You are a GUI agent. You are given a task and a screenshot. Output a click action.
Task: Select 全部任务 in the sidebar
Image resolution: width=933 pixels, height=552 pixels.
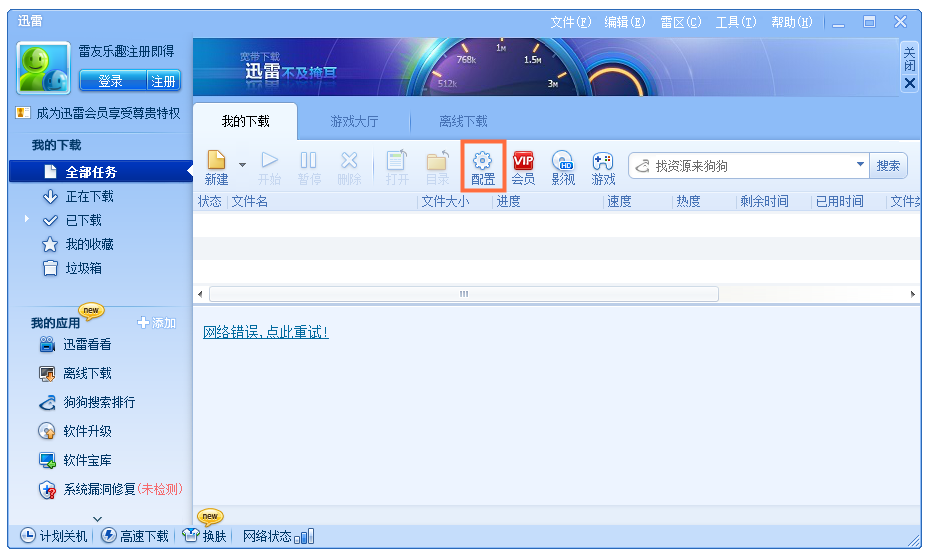101,172
